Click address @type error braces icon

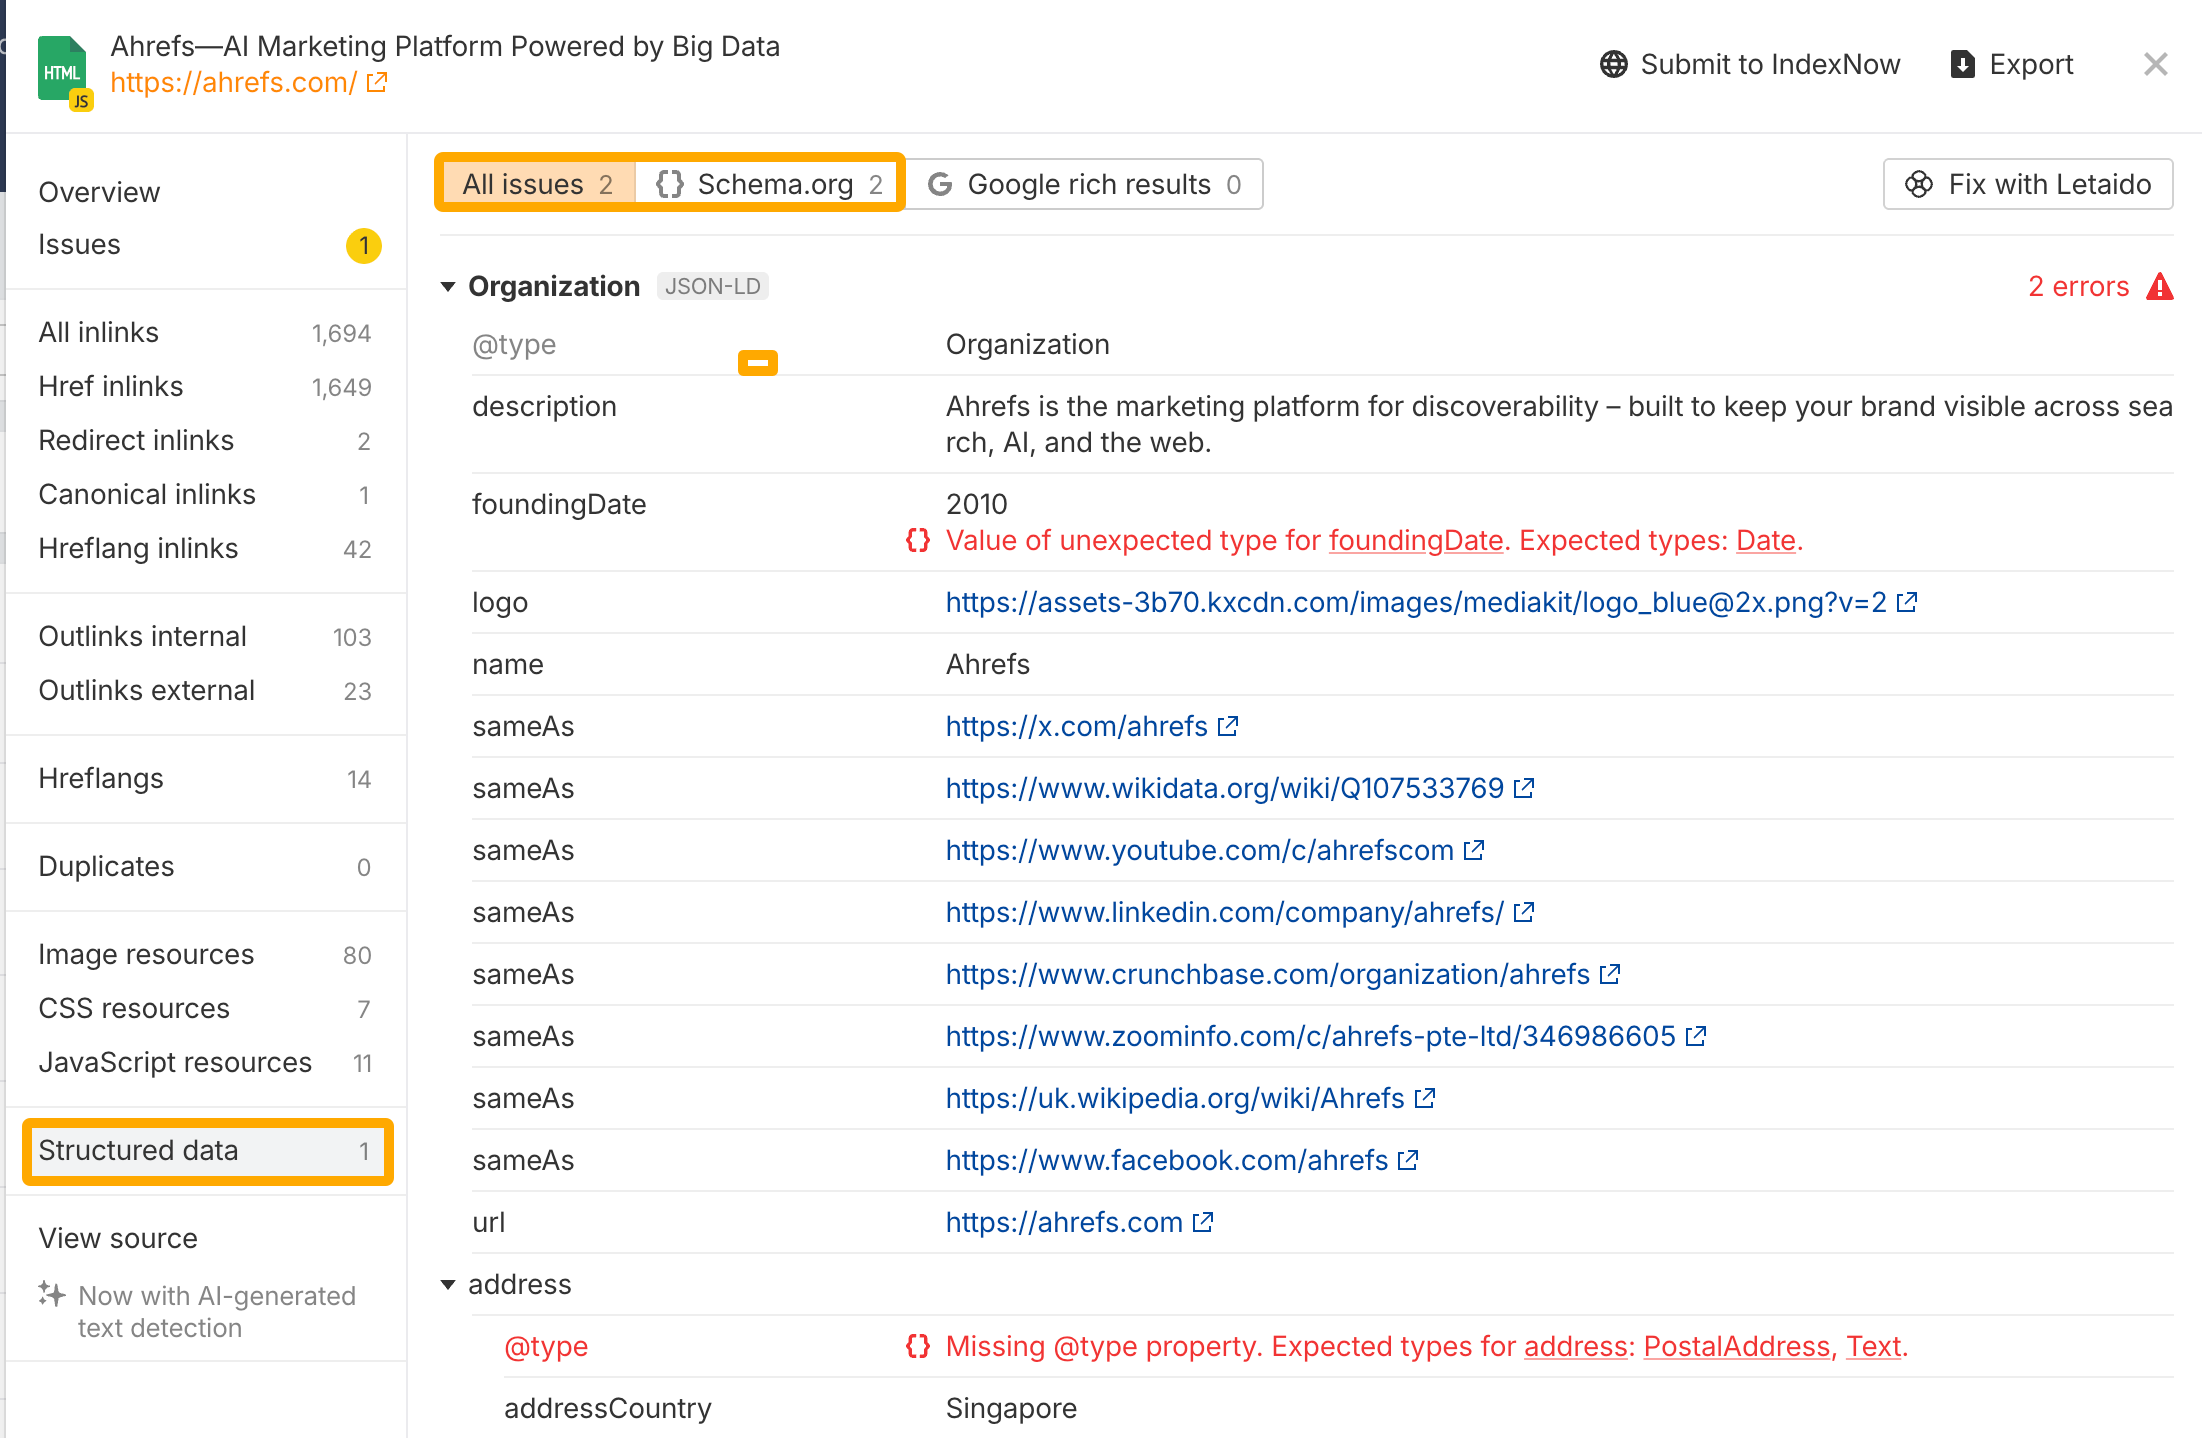pyautogui.click(x=917, y=1346)
